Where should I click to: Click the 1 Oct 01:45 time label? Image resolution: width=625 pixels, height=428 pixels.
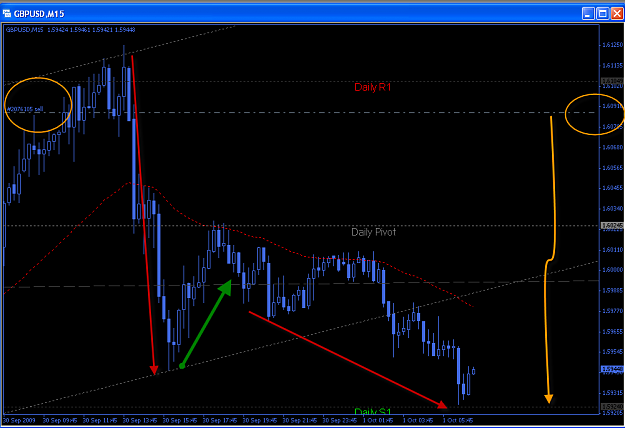[378, 420]
